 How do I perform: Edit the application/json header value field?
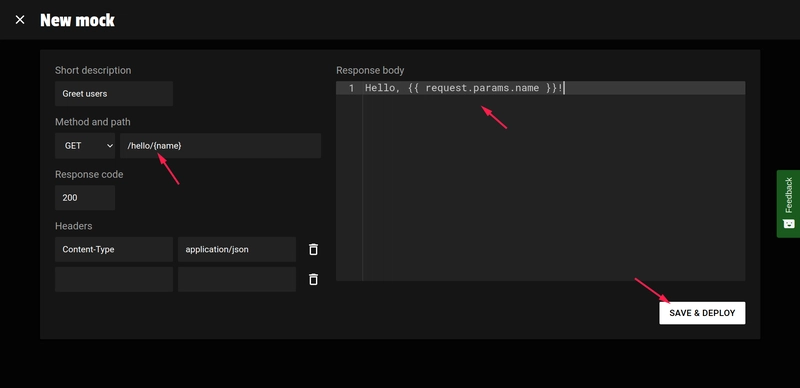point(237,249)
